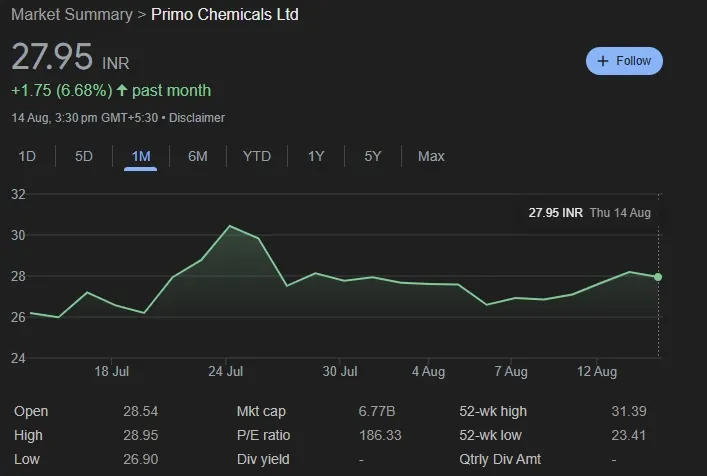Open the Market Summary breadcrumb link
This screenshot has height=476, width=707.
[71, 15]
